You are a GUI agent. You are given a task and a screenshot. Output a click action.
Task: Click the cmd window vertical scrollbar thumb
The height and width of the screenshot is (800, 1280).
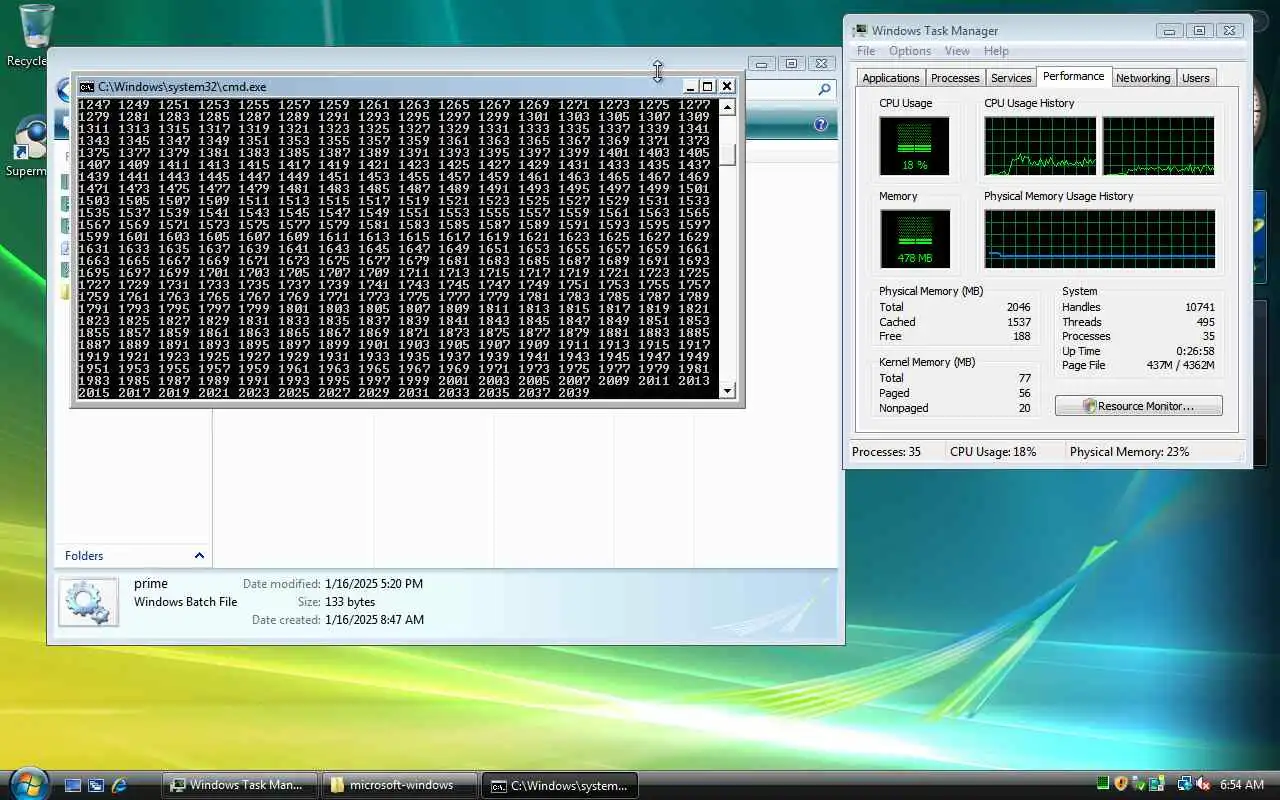tap(728, 155)
